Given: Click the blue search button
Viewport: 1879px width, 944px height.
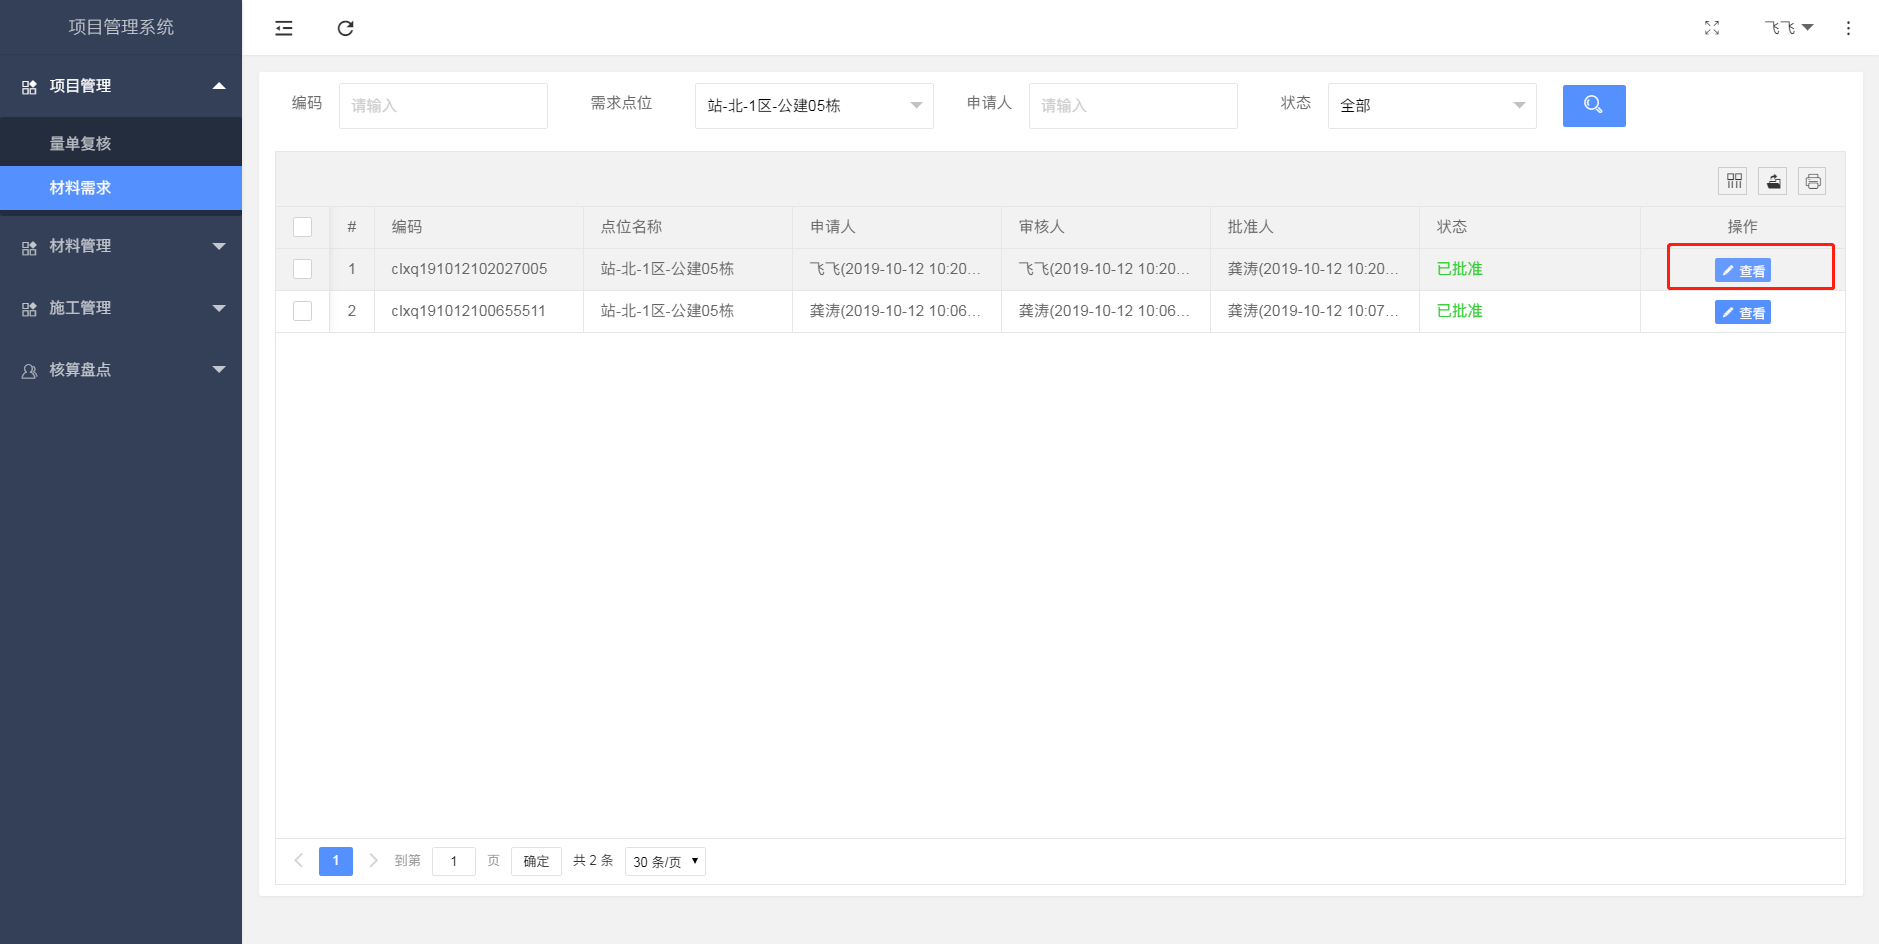Looking at the screenshot, I should [x=1594, y=106].
